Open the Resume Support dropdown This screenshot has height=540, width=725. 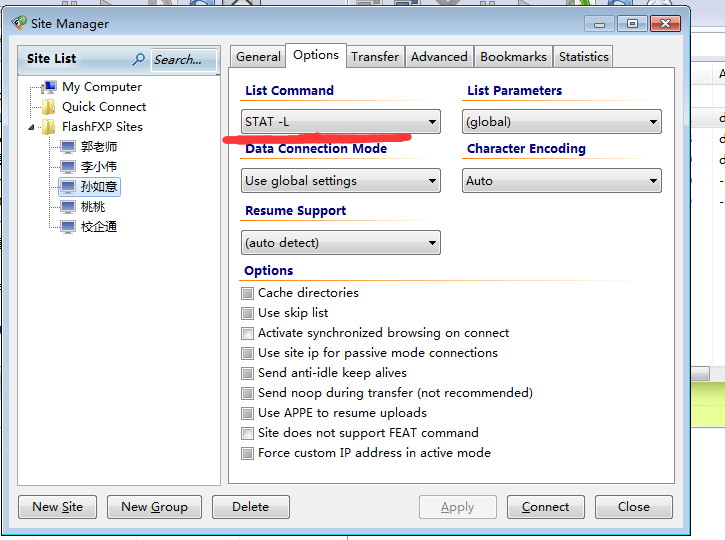pyautogui.click(x=342, y=243)
